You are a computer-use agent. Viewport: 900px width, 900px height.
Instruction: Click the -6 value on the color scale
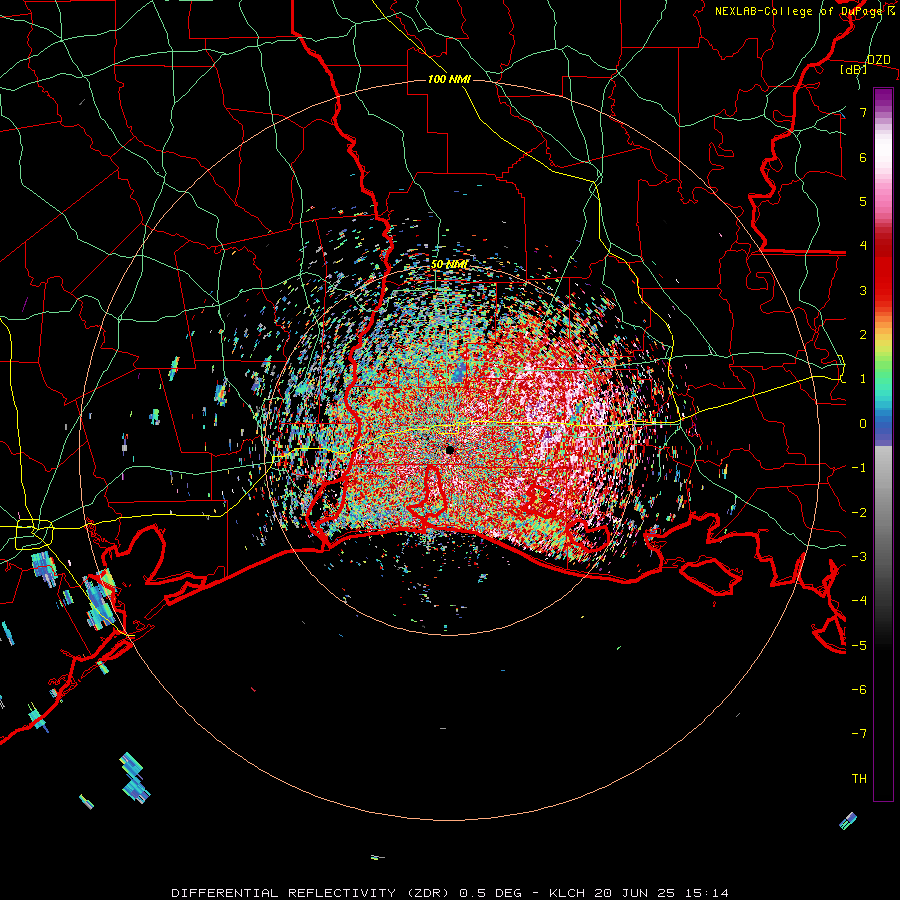pos(859,689)
